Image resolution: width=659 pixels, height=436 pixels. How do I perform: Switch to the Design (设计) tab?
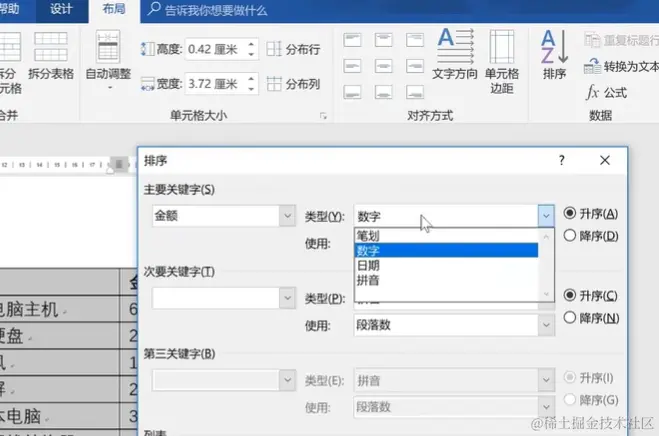(61, 9)
